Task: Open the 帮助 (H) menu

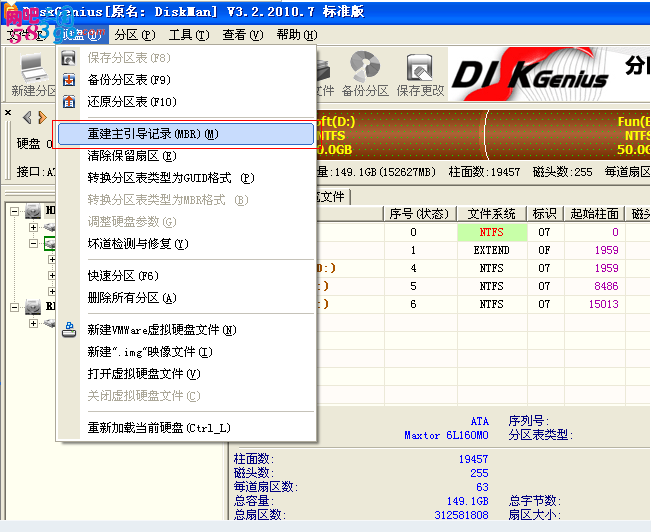Action: [297, 35]
